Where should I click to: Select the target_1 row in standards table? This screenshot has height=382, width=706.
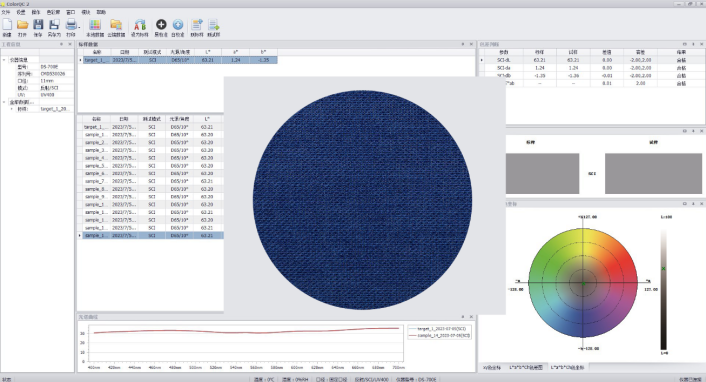180,60
